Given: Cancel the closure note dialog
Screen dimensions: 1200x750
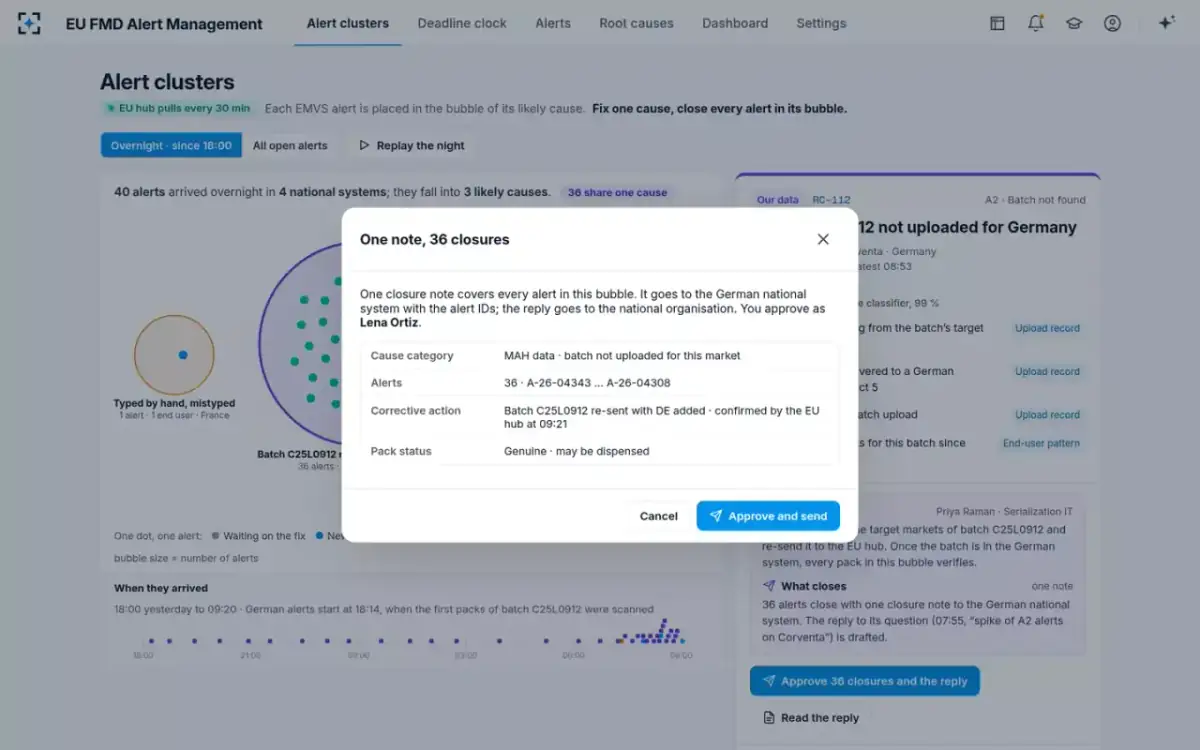Looking at the screenshot, I should pos(658,516).
